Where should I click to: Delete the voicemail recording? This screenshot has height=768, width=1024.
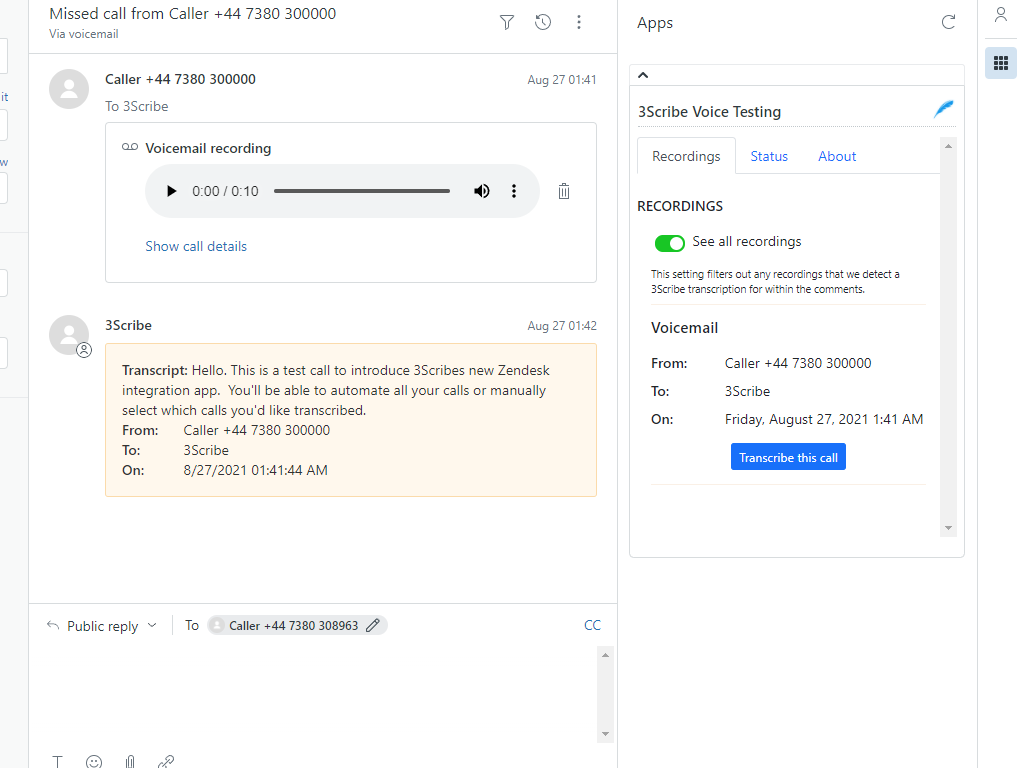pos(564,191)
